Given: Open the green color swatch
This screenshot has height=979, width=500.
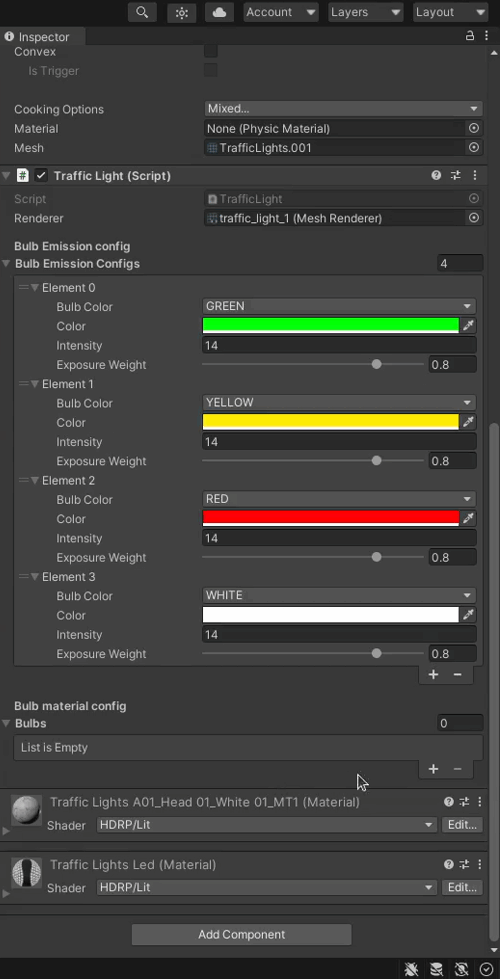Looking at the screenshot, I should point(330,325).
